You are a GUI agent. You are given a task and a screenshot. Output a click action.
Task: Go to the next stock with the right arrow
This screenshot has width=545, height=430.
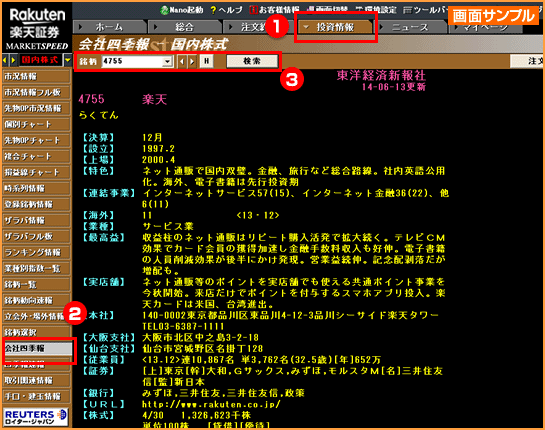pos(192,62)
